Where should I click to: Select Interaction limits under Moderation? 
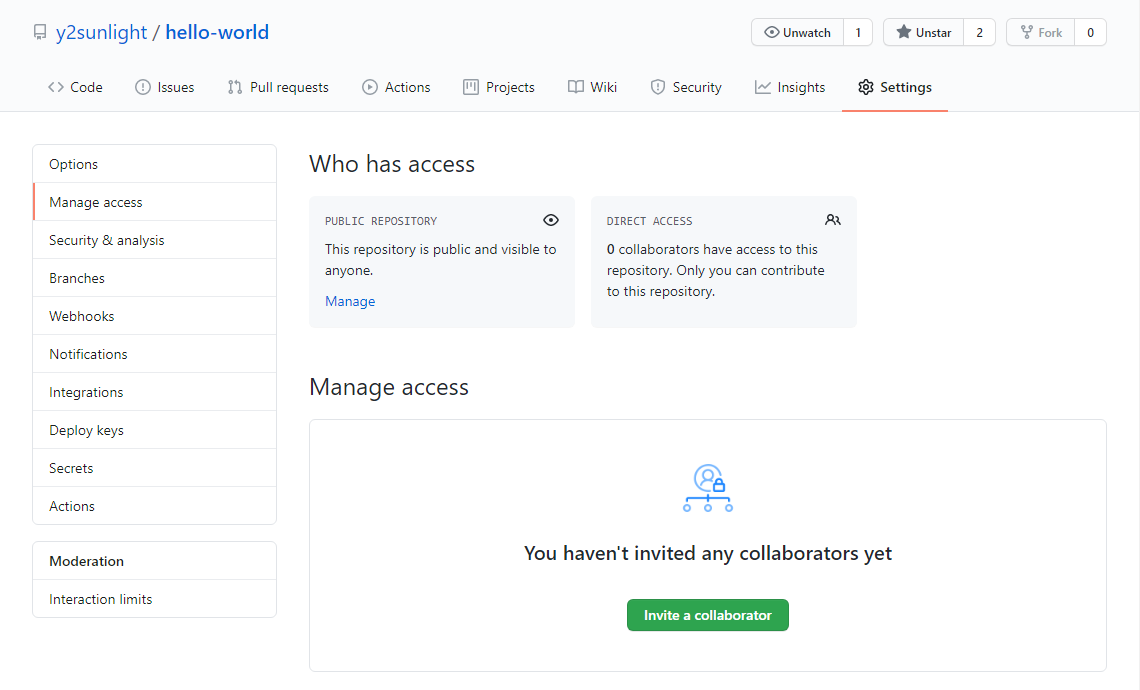pyautogui.click(x=100, y=599)
